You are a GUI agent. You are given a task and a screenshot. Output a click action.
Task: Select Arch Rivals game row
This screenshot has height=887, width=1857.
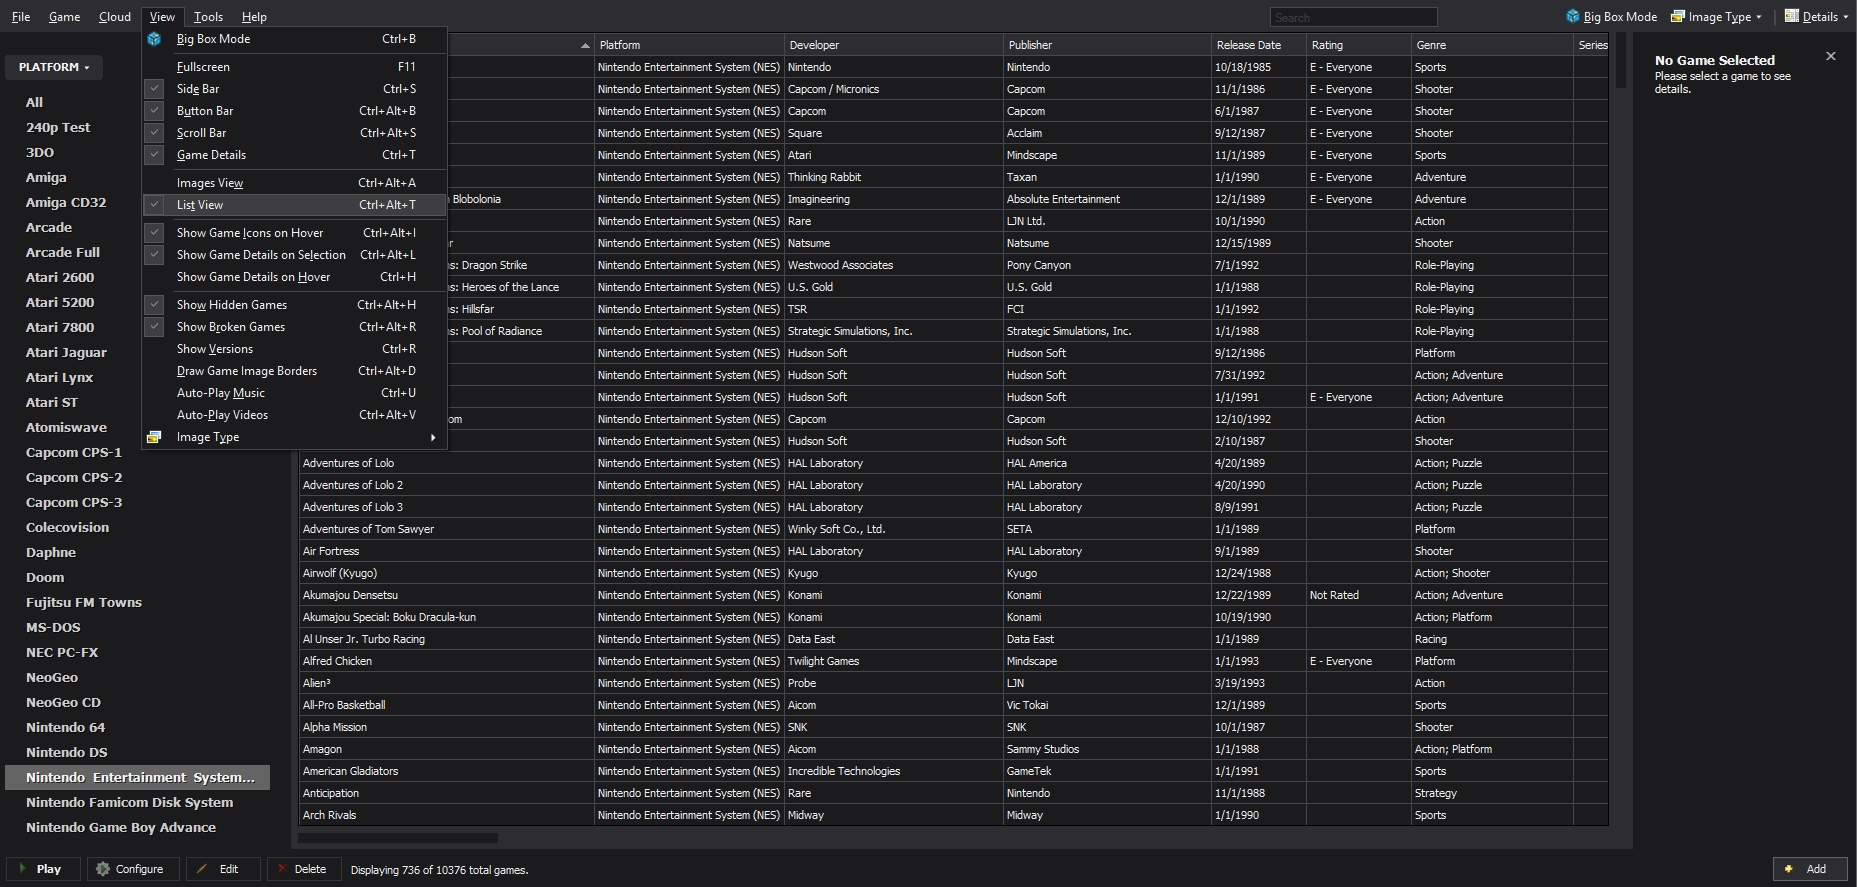(954, 815)
